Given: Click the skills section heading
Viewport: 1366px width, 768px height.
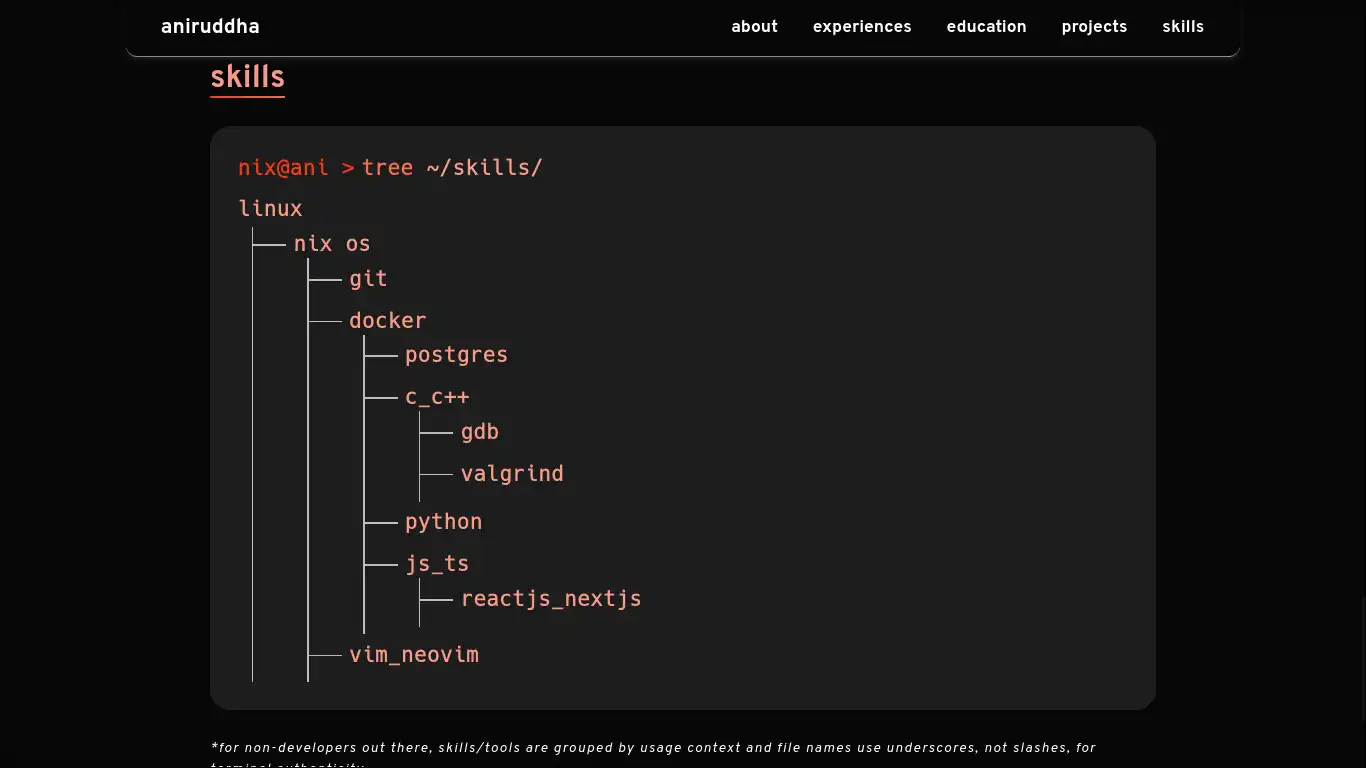Looking at the screenshot, I should [x=247, y=78].
